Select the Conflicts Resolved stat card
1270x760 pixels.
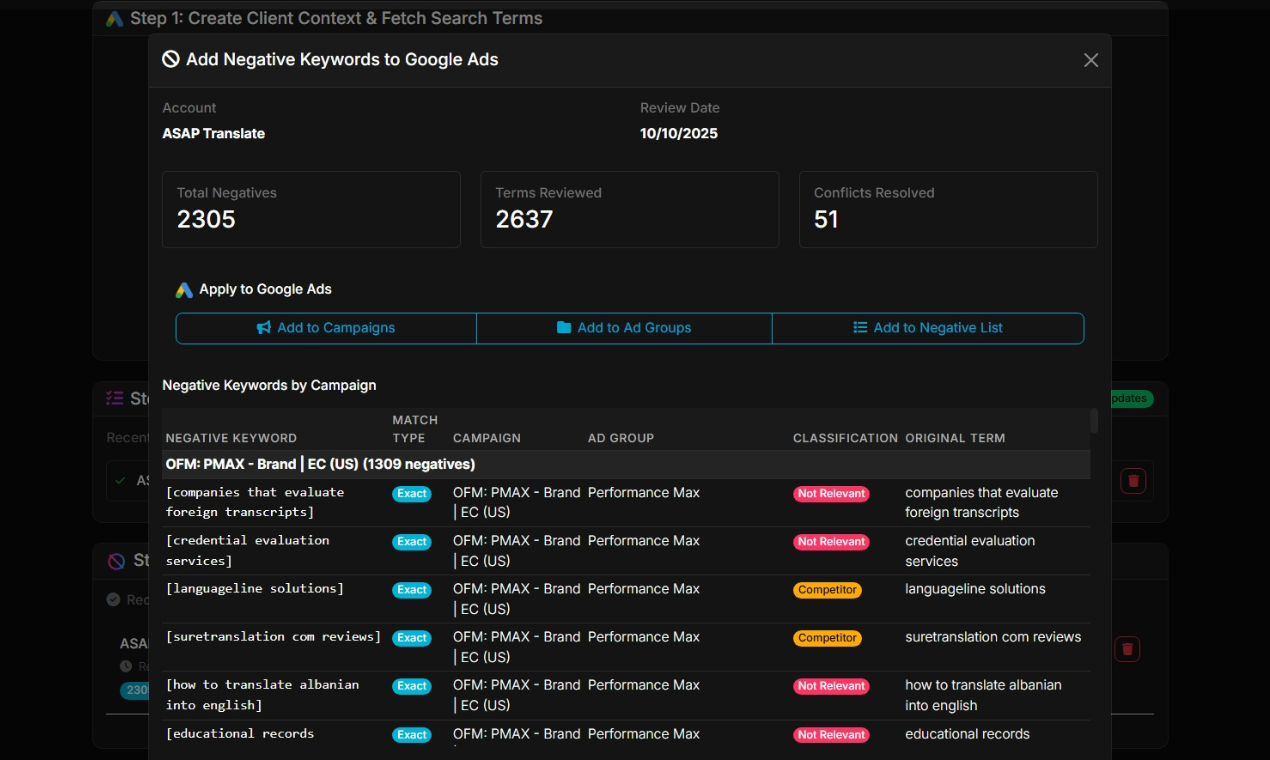[947, 209]
